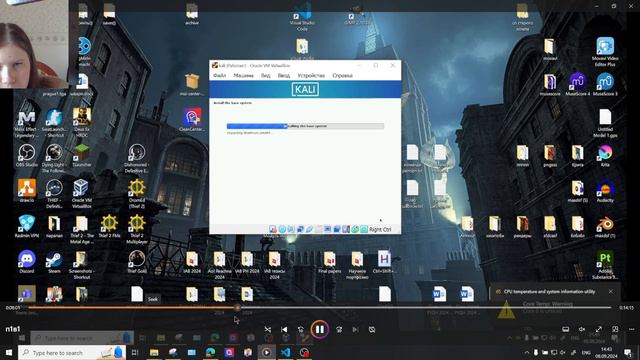Select the Steam desktop icon
This screenshot has width=640, height=360.
click(x=54, y=262)
